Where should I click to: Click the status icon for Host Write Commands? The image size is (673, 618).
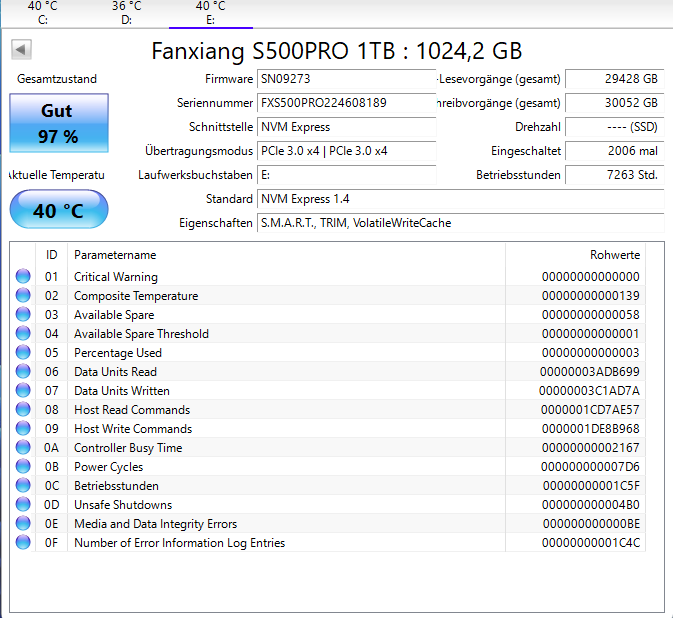pyautogui.click(x=23, y=428)
